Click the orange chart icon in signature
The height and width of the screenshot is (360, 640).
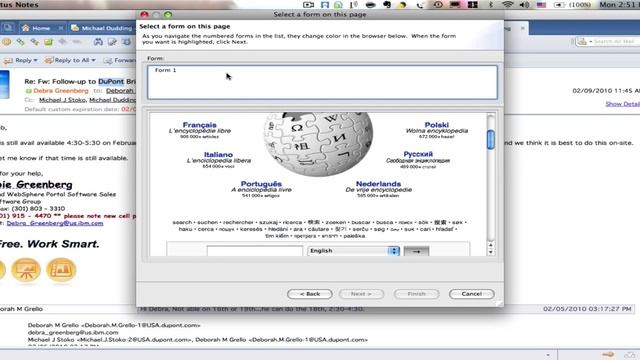point(61,270)
